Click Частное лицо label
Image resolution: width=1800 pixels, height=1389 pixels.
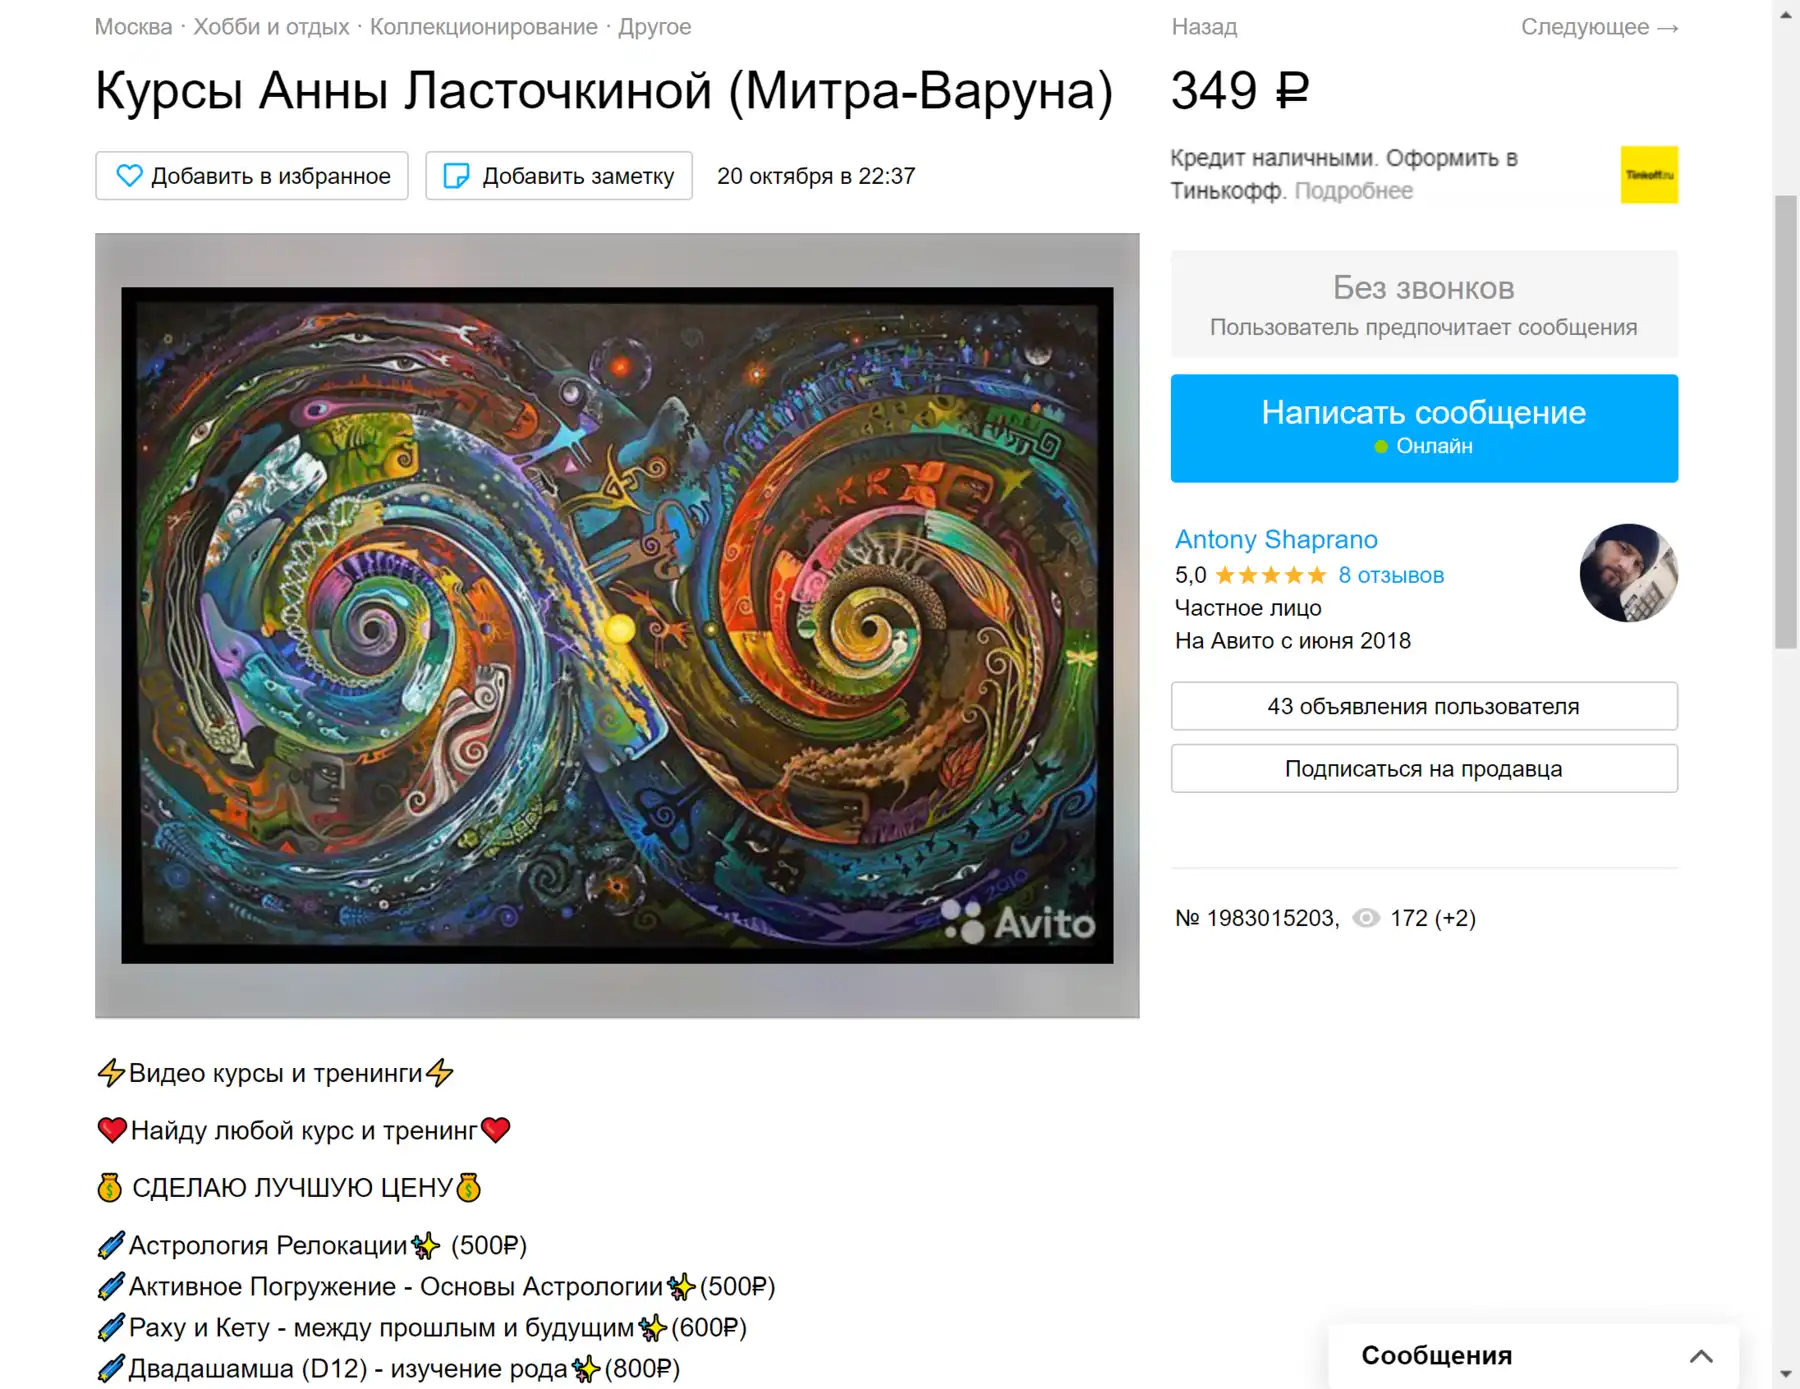pyautogui.click(x=1248, y=608)
